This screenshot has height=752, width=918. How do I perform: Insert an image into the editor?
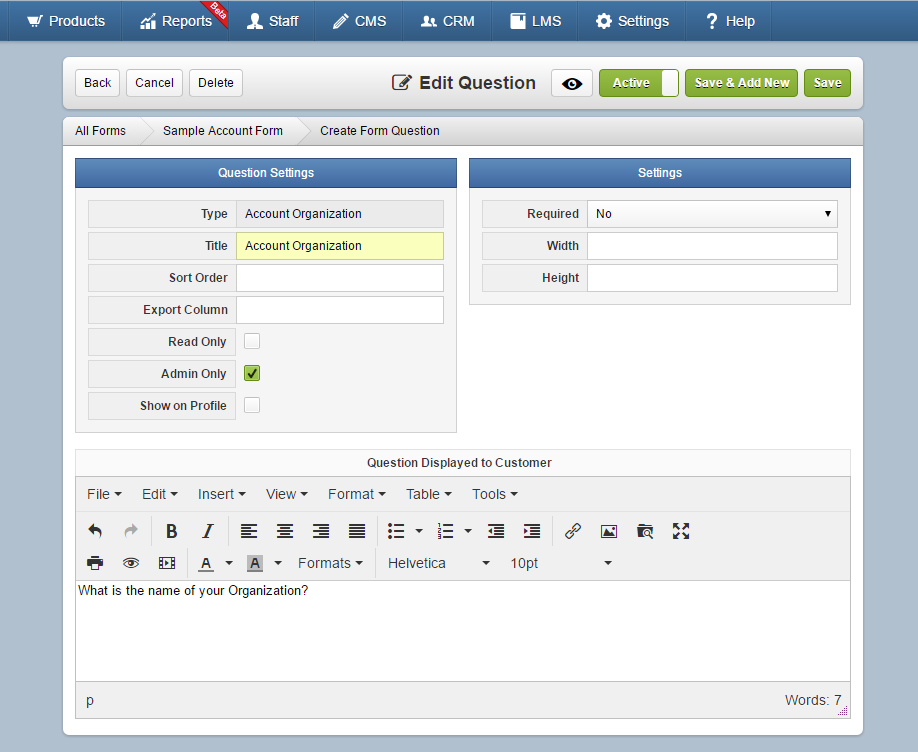609,531
